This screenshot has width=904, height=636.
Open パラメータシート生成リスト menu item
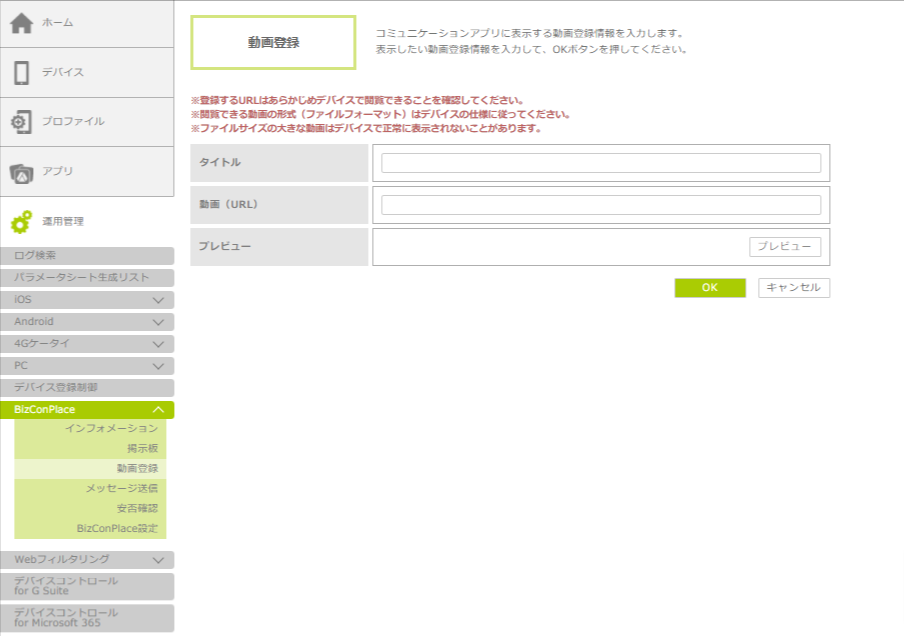pyautogui.click(x=87, y=278)
